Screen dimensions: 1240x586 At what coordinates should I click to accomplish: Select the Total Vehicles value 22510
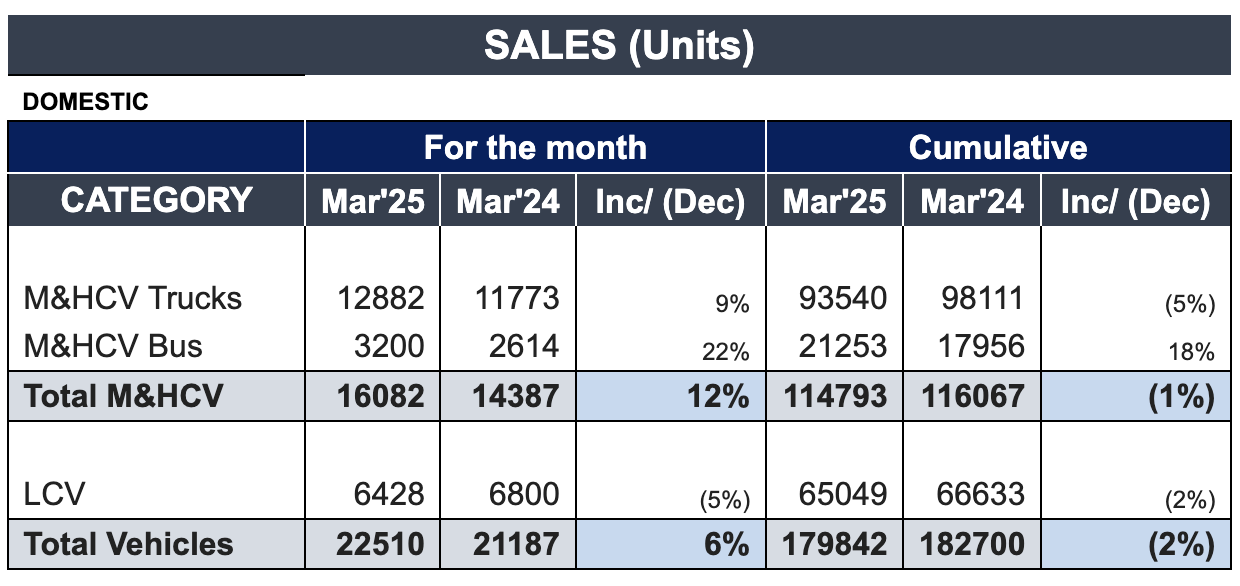[x=381, y=544]
